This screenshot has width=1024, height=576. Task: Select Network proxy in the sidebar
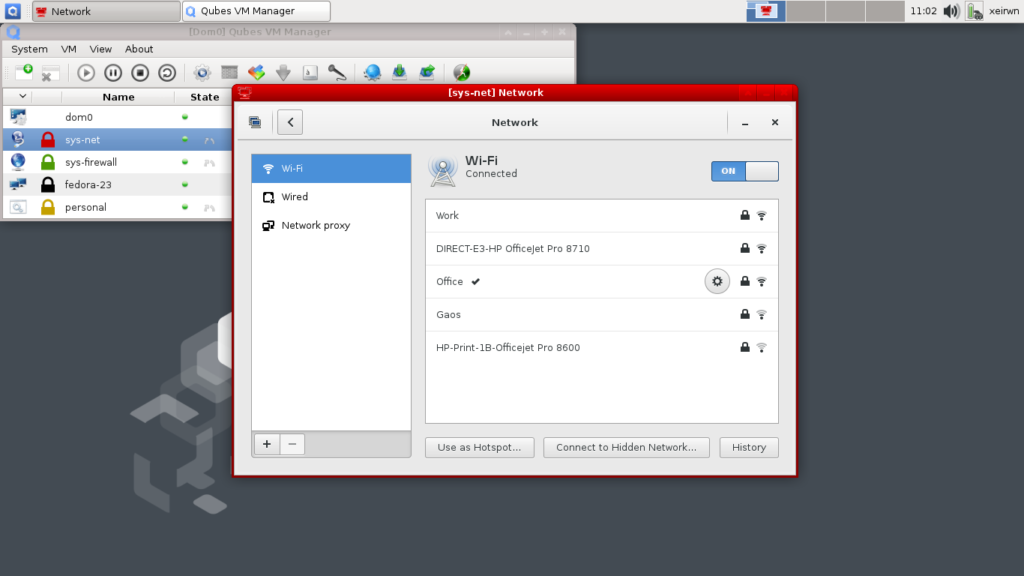pyautogui.click(x=331, y=225)
